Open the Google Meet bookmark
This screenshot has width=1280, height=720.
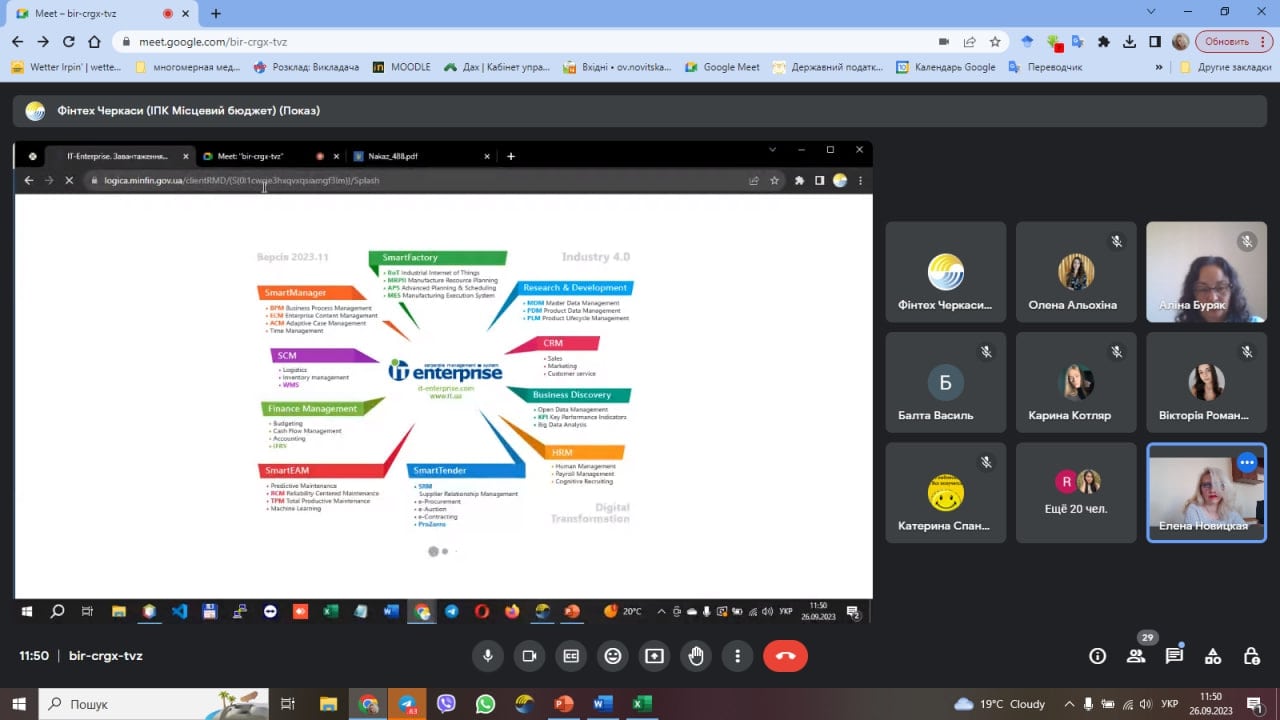[x=722, y=67]
